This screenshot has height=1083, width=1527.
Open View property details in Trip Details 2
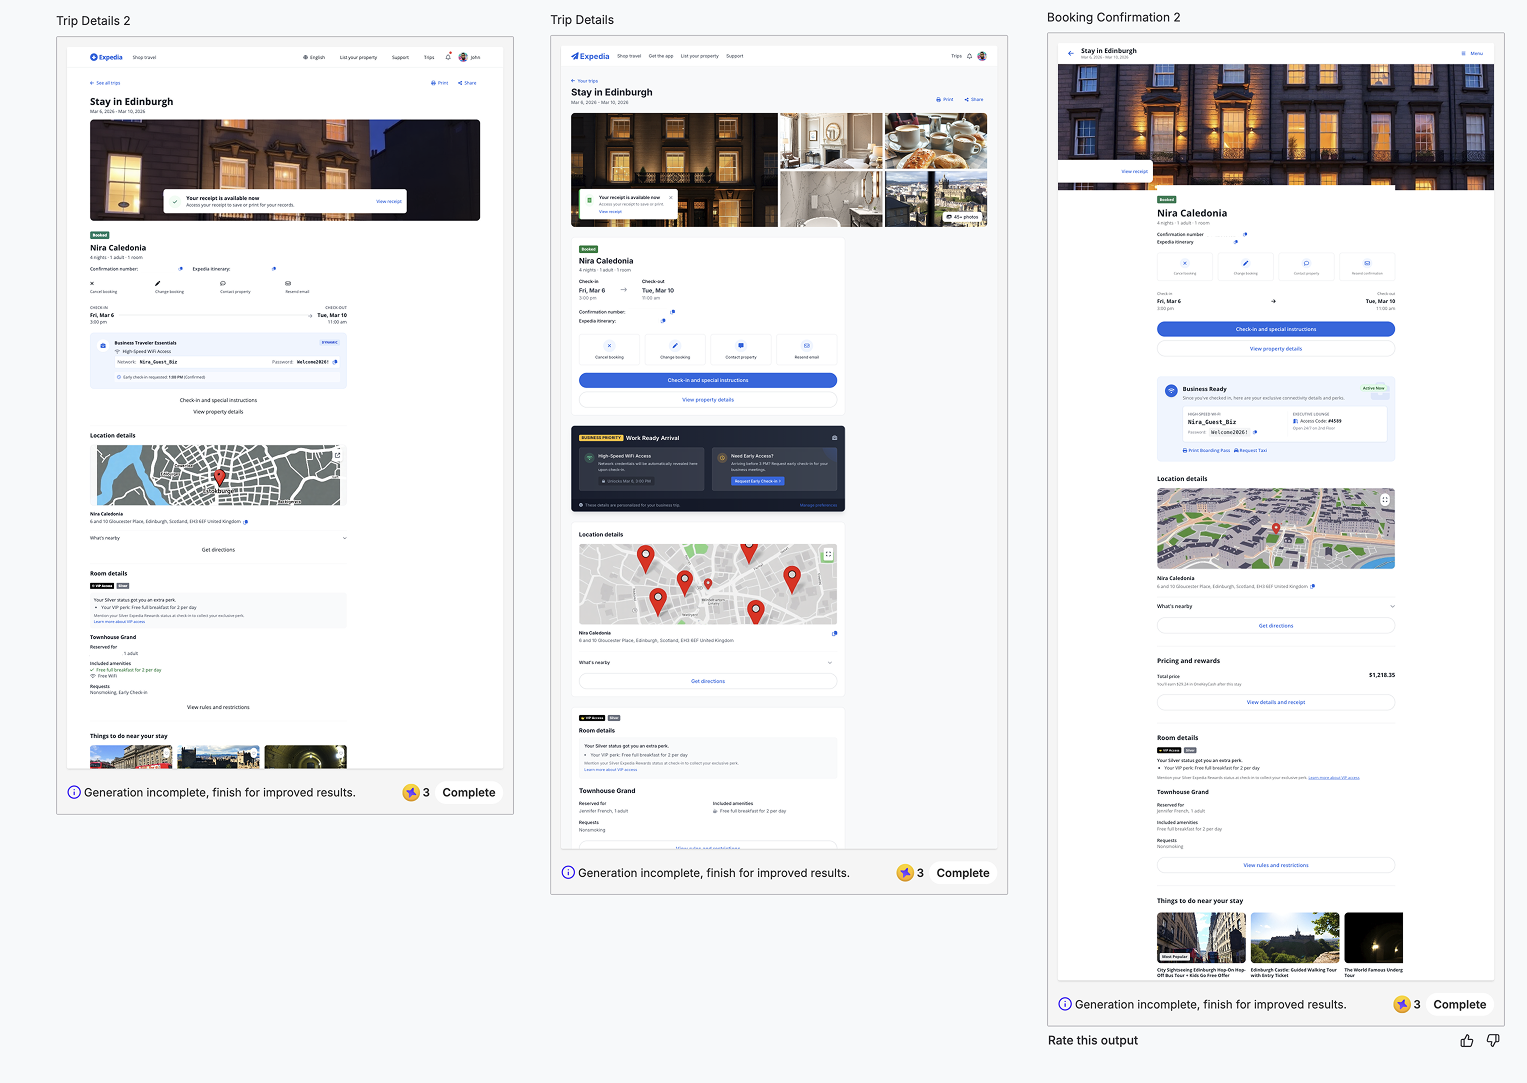218,412
